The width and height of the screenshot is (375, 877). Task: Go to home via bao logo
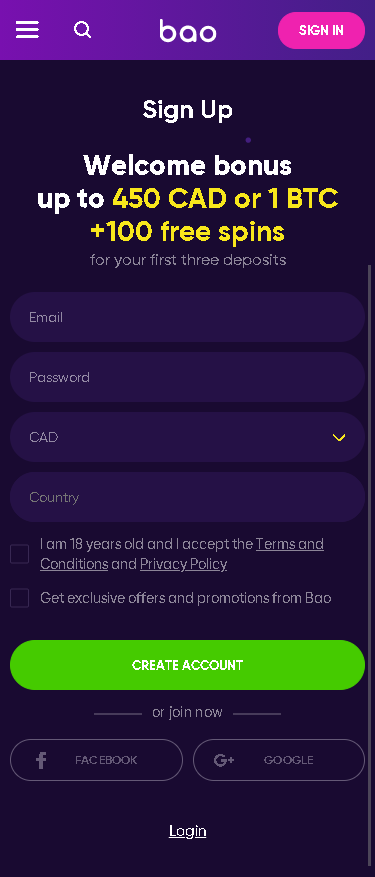click(x=188, y=30)
